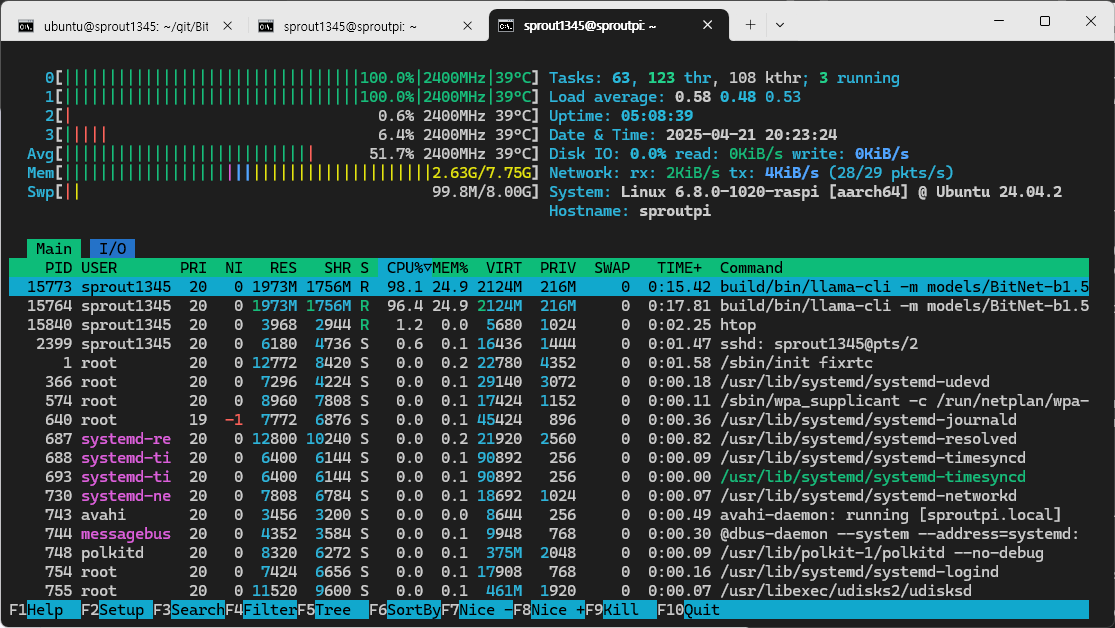The image size is (1115, 628).
Task: Click the Avg CPU meter bar
Action: coord(283,154)
